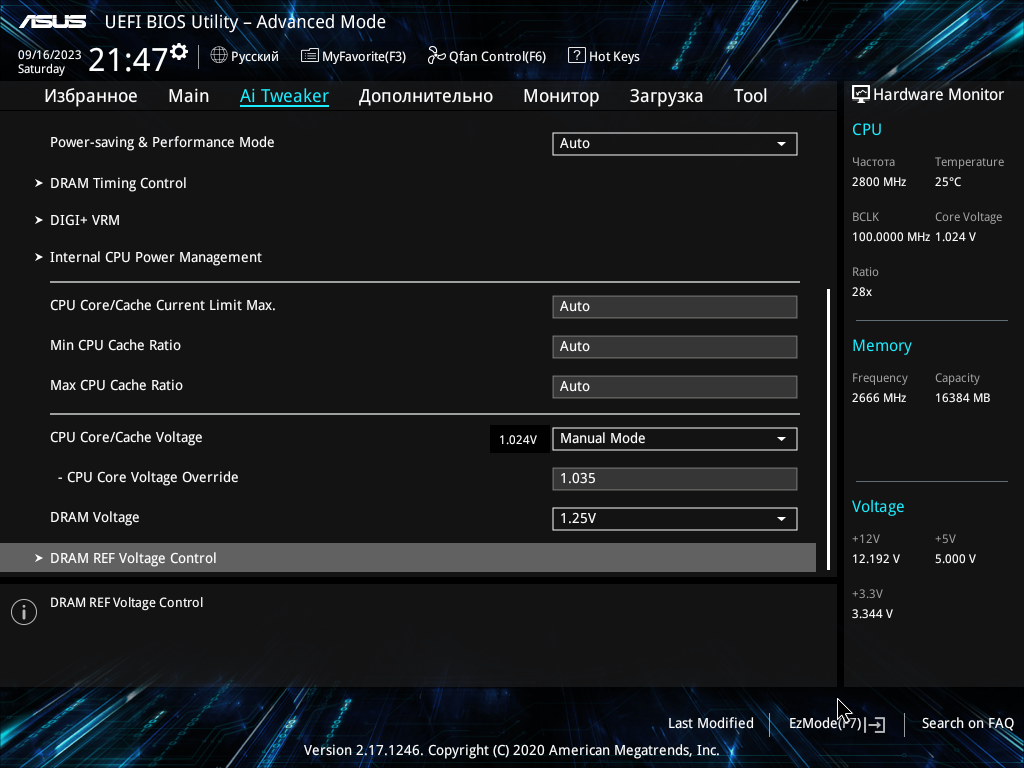Screen dimensions: 1024x768
Task: Expand DRAM Timing Control submenu
Action: (x=118, y=183)
